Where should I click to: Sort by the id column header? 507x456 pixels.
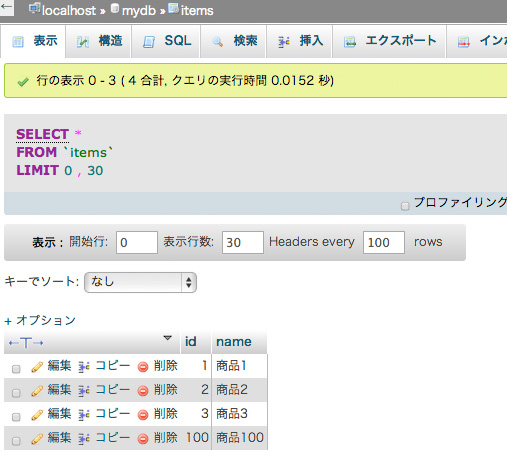pyautogui.click(x=191, y=342)
